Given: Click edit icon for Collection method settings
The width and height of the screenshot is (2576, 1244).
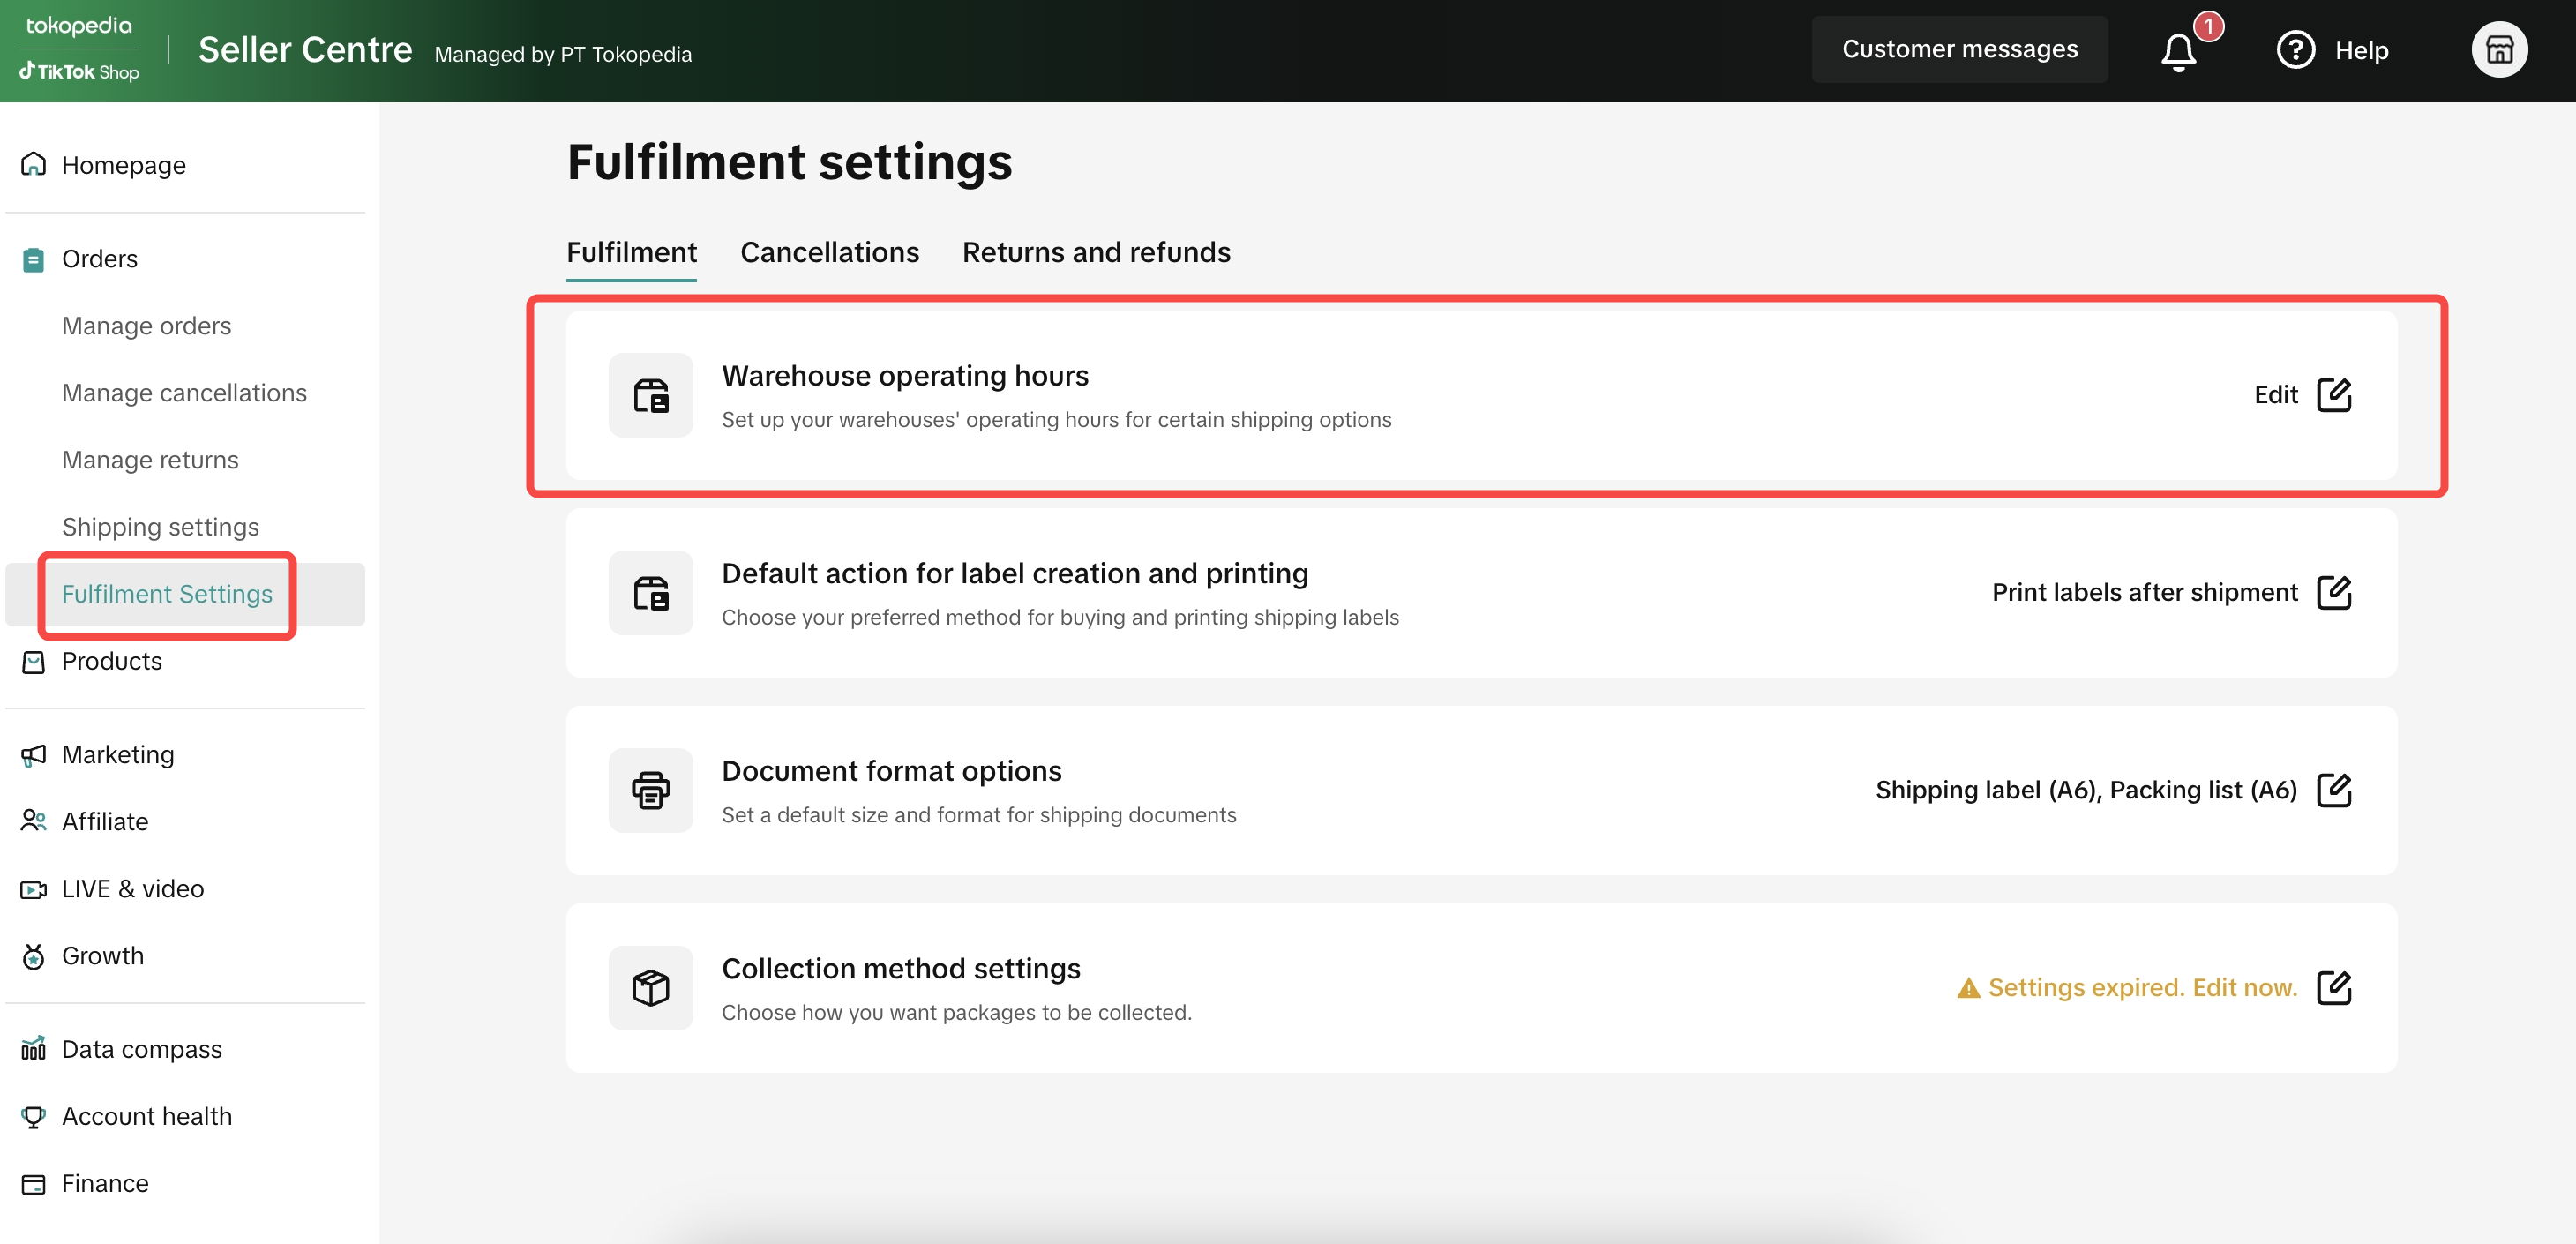Looking at the screenshot, I should (2333, 988).
